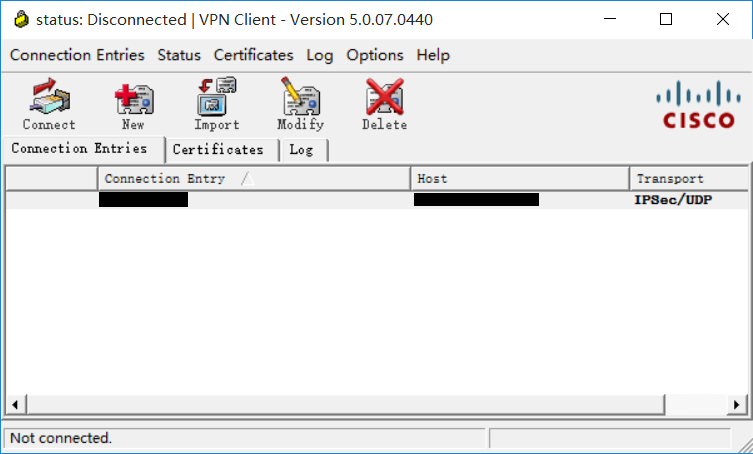Viewport: 753px width, 454px height.
Task: Select the IPSec/UDP transport cell
Action: (x=673, y=200)
